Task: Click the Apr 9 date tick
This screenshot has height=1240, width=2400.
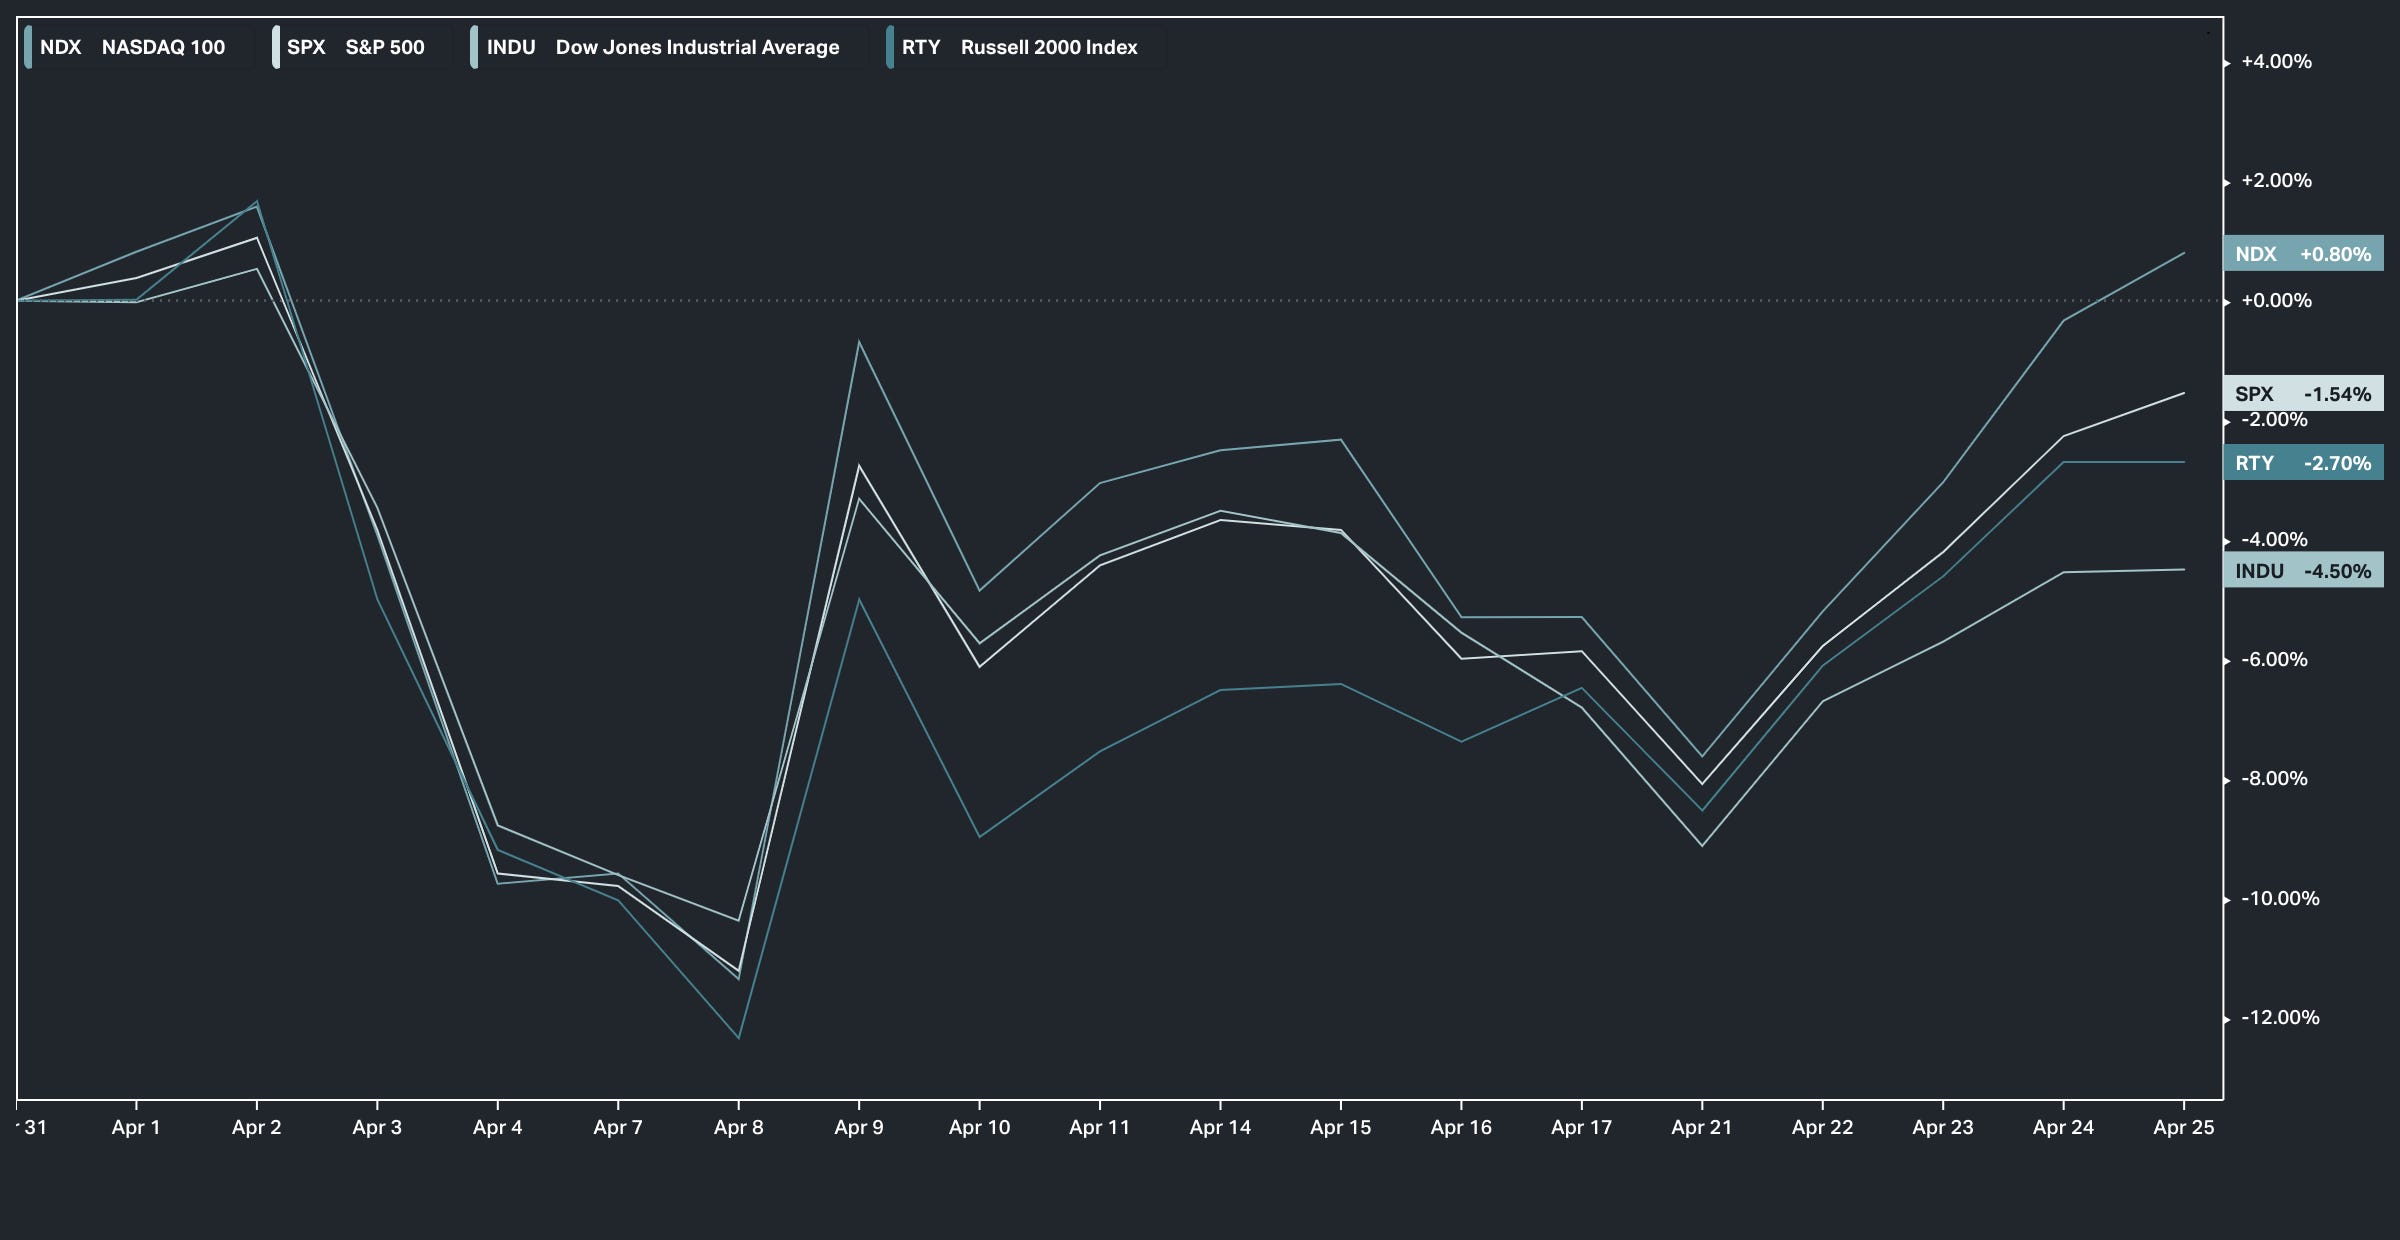Action: [x=859, y=1127]
